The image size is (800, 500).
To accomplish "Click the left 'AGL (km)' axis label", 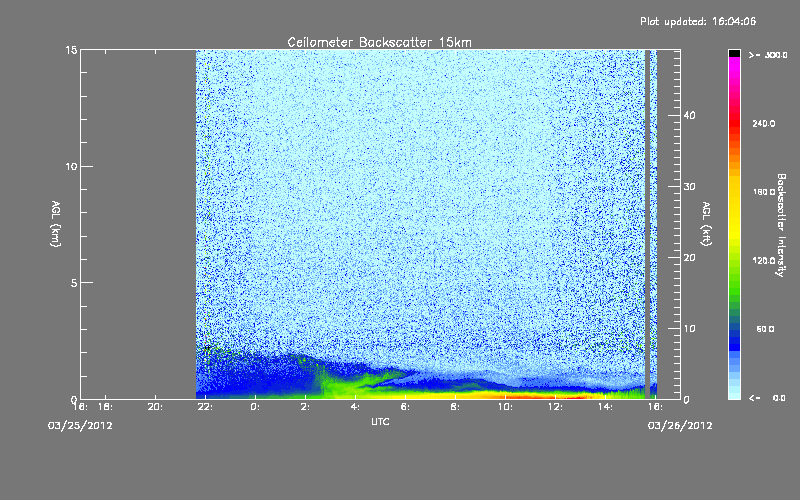I will (x=56, y=224).
